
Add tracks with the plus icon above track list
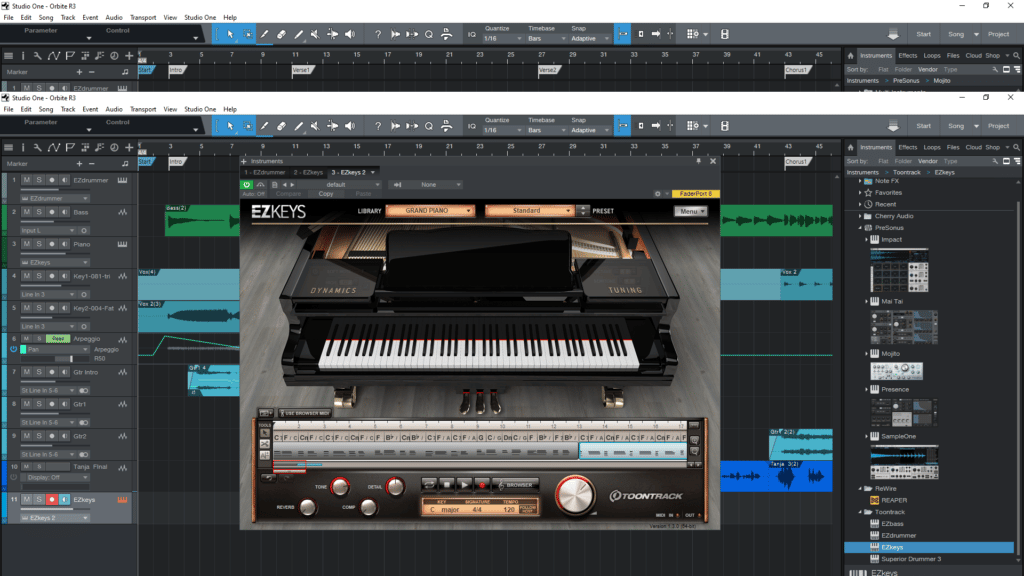tap(129, 148)
